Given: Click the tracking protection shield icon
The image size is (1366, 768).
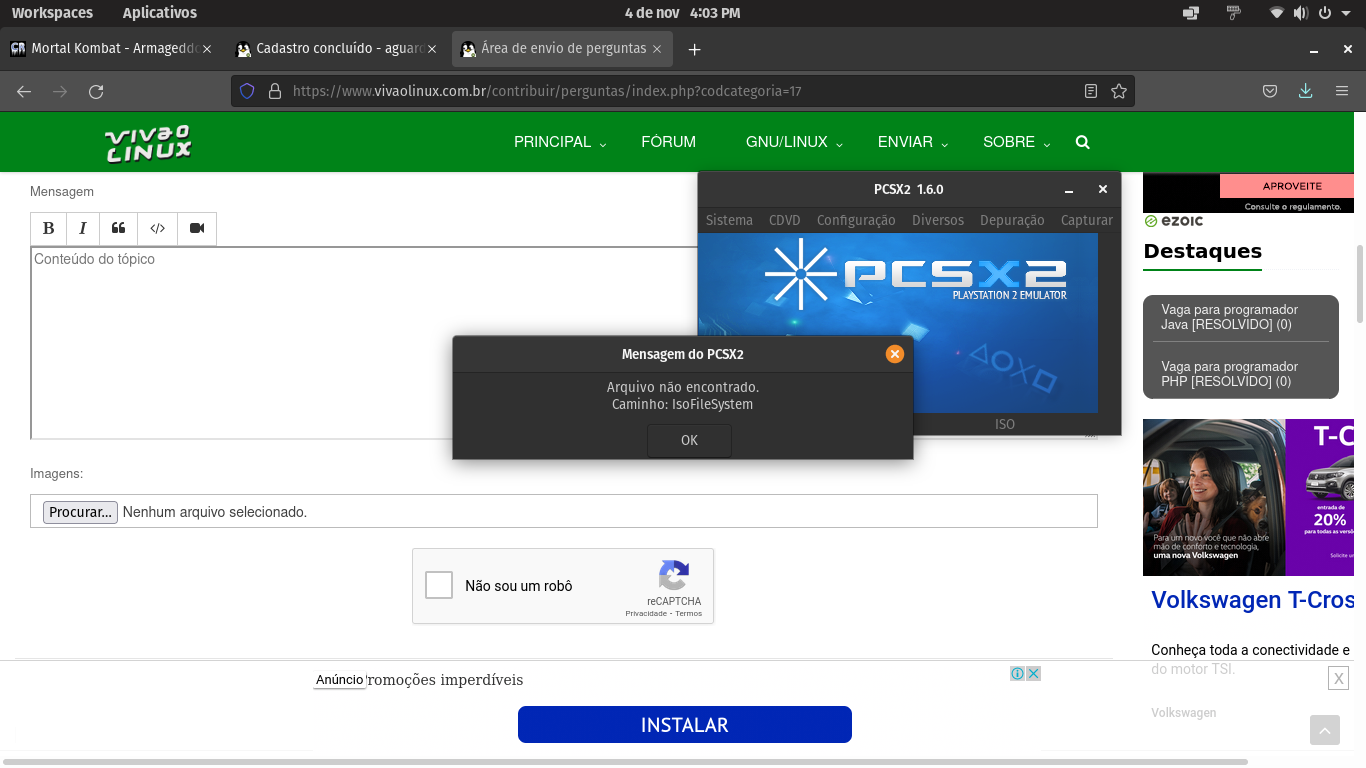Looking at the screenshot, I should point(247,91).
